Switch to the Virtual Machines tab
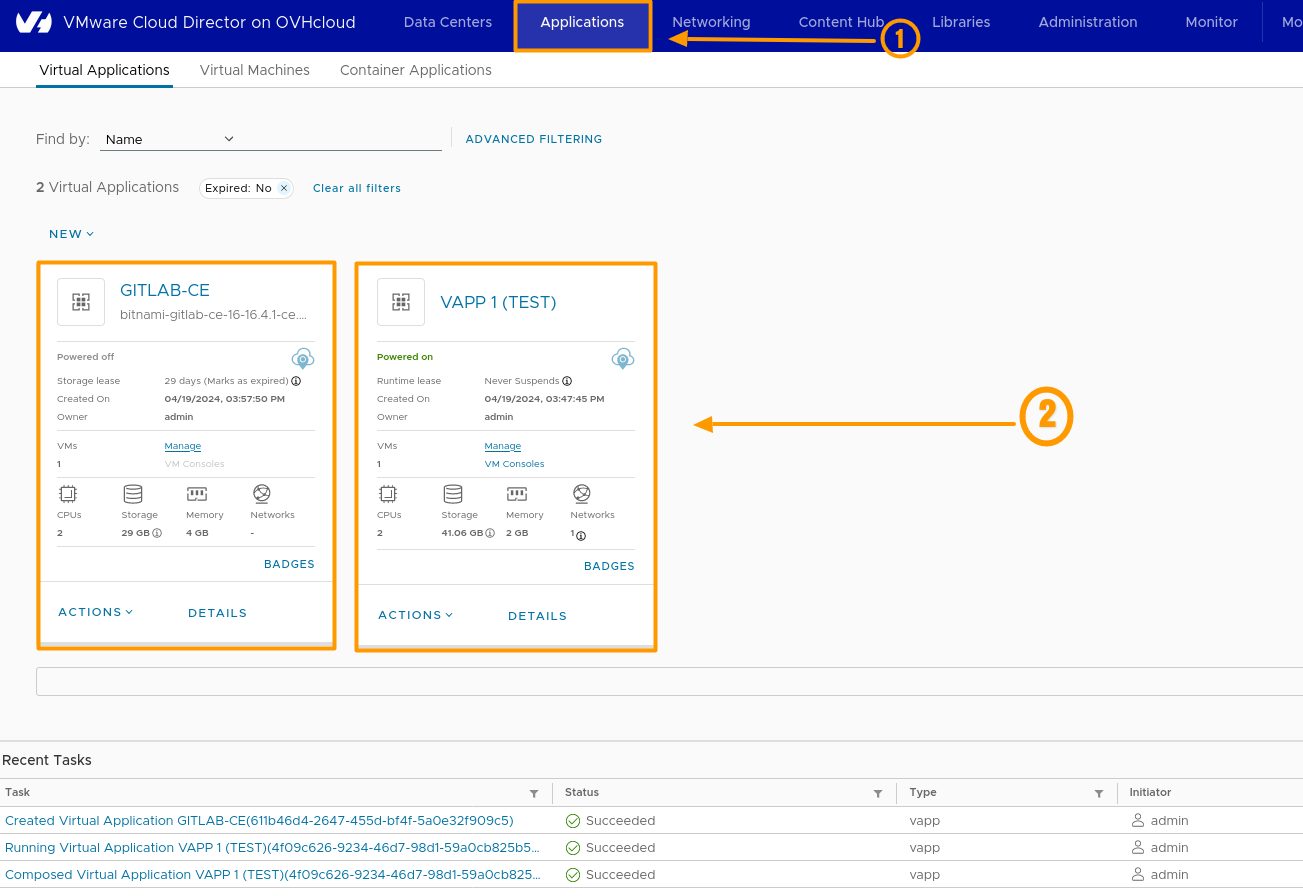This screenshot has width=1303, height=896. [255, 70]
